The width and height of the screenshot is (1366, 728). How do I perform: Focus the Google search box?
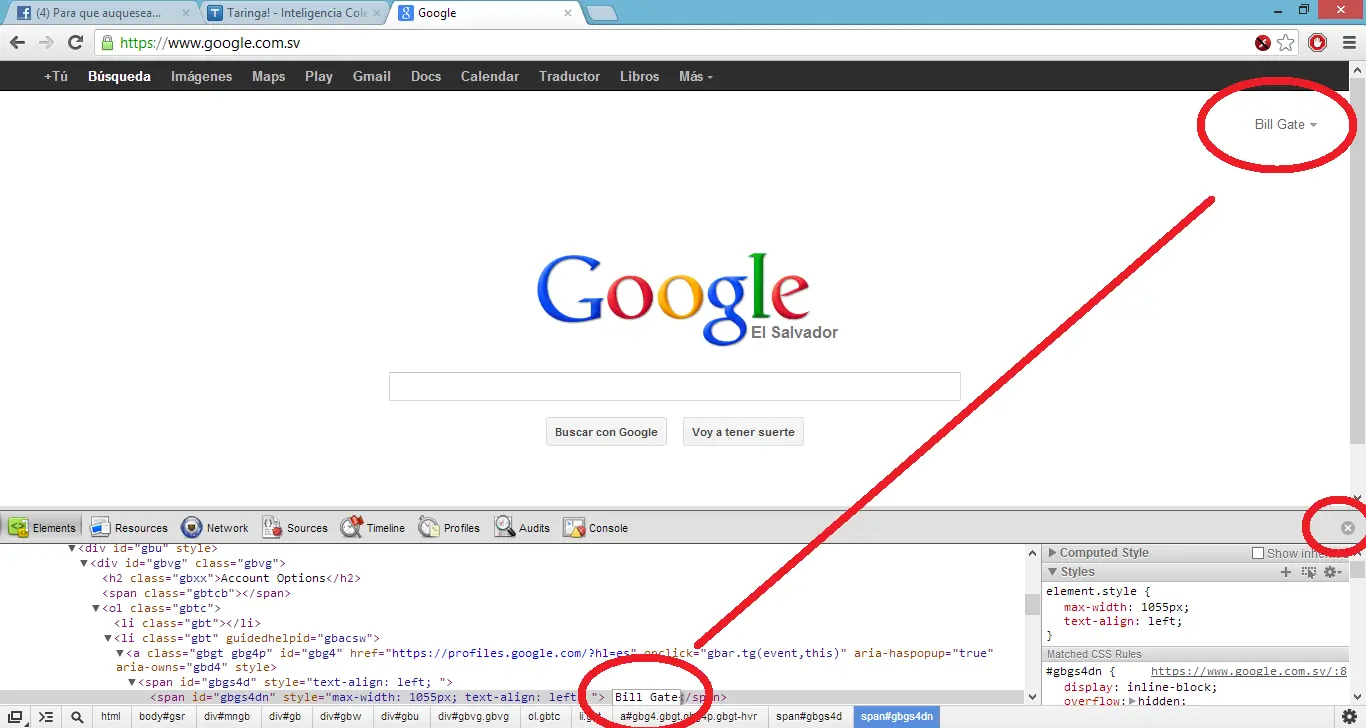point(675,386)
